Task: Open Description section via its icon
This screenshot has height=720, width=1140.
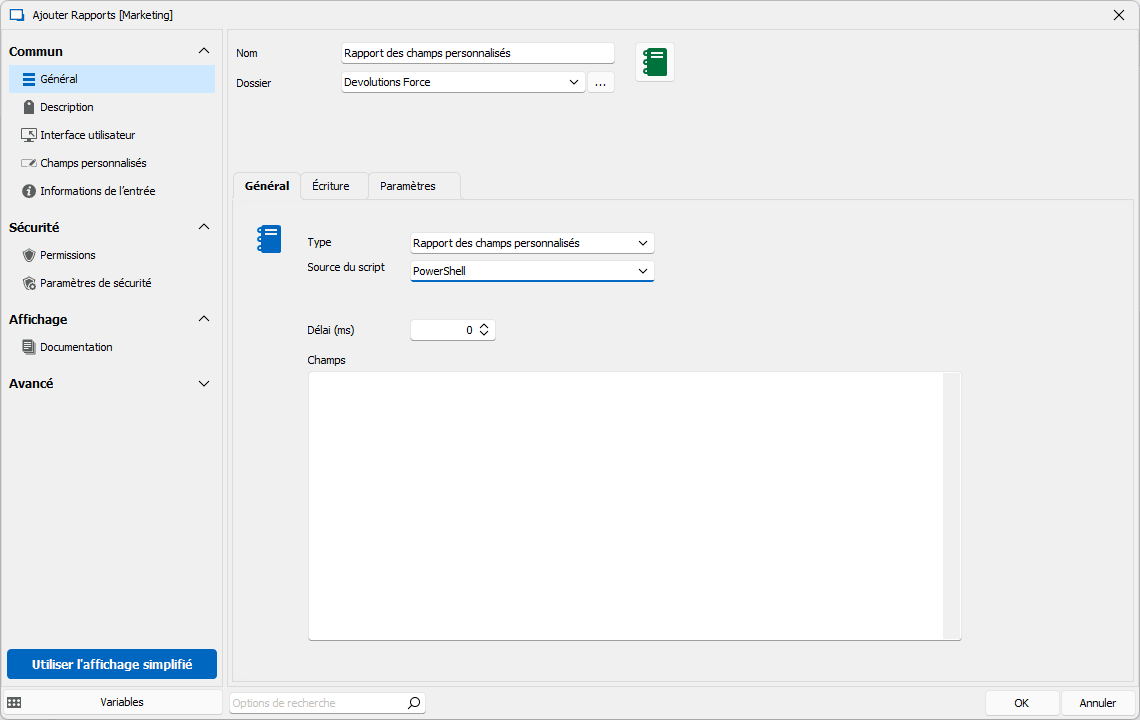Action: point(29,107)
